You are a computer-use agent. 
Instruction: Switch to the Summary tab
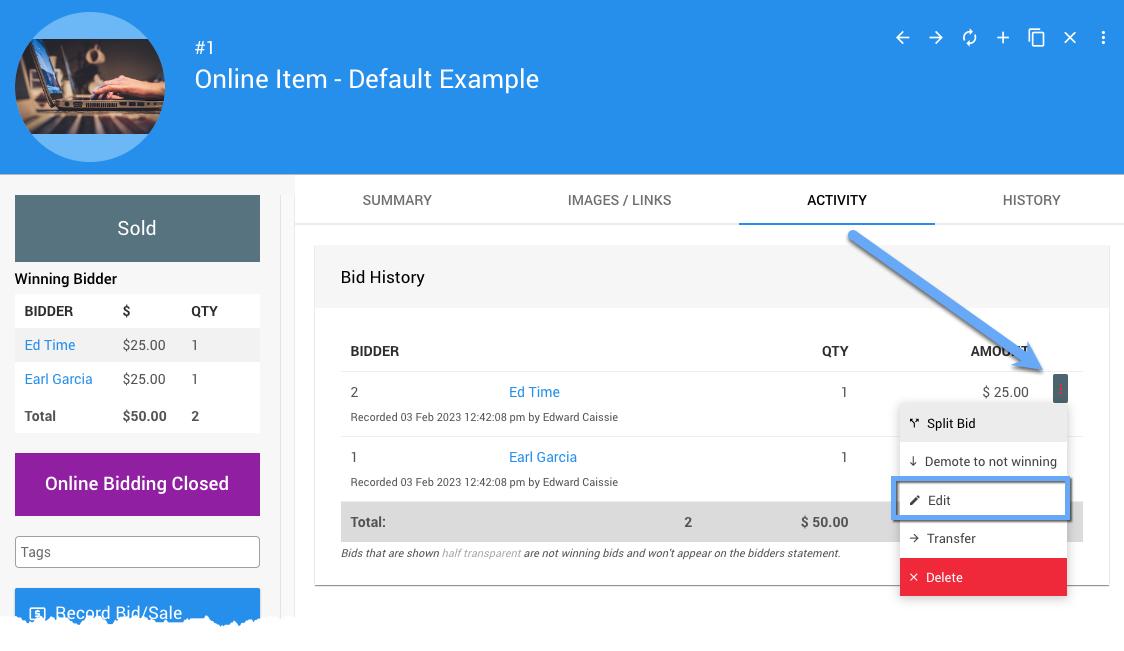point(397,200)
